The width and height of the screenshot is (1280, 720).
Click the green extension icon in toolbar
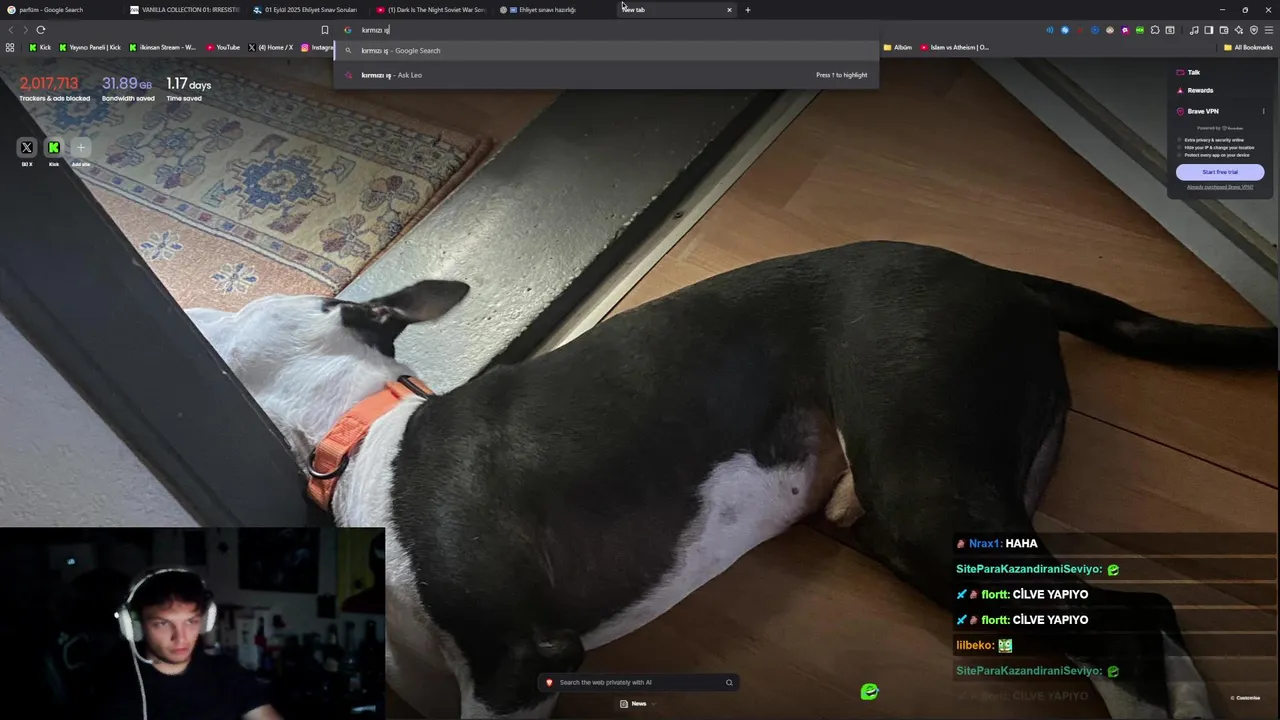1140,30
